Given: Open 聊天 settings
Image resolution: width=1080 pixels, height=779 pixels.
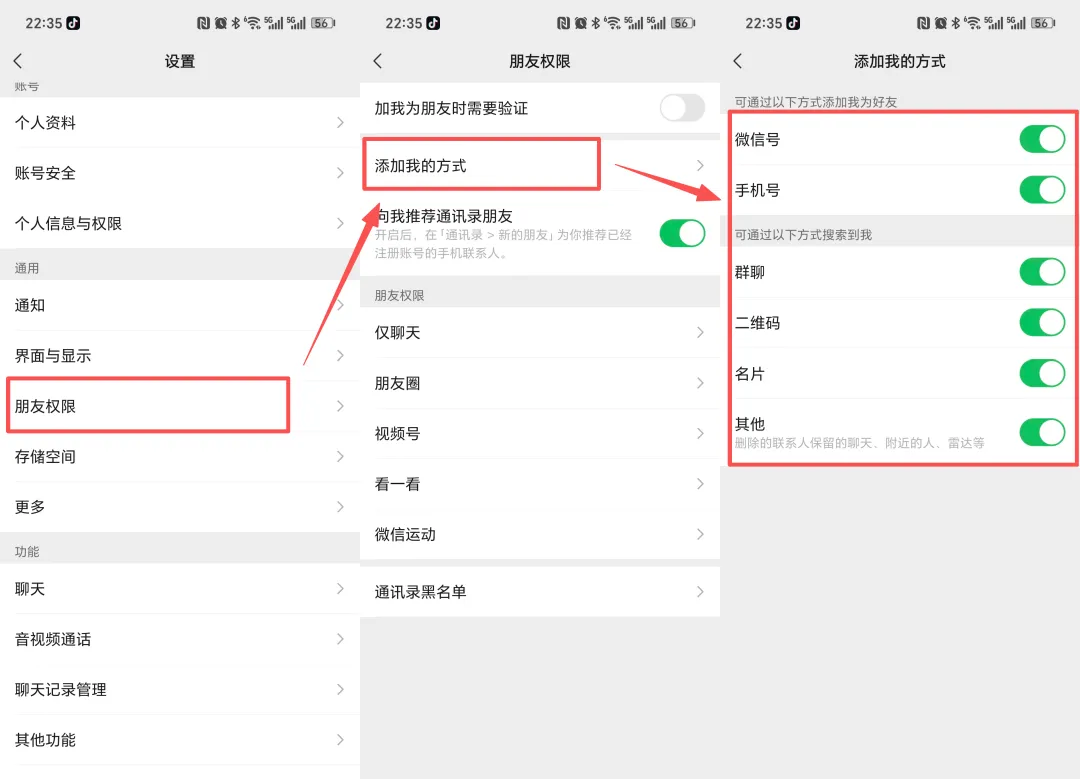Looking at the screenshot, I should coord(180,589).
